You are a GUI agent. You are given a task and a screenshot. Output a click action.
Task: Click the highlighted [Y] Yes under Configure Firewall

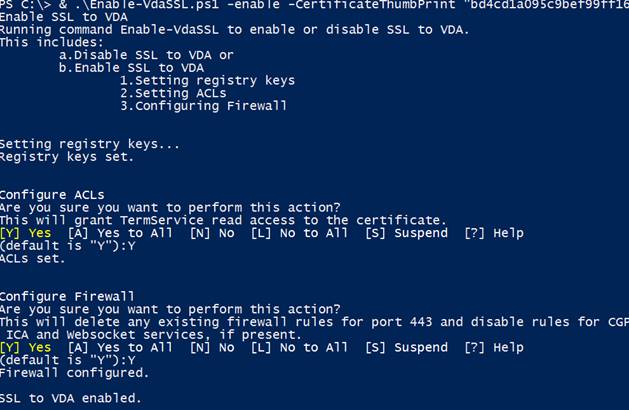pos(26,347)
